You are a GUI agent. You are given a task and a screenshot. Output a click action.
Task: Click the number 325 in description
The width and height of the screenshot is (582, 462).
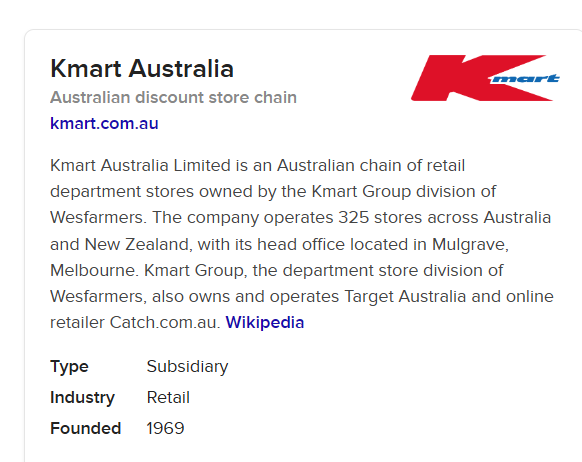(x=354, y=217)
